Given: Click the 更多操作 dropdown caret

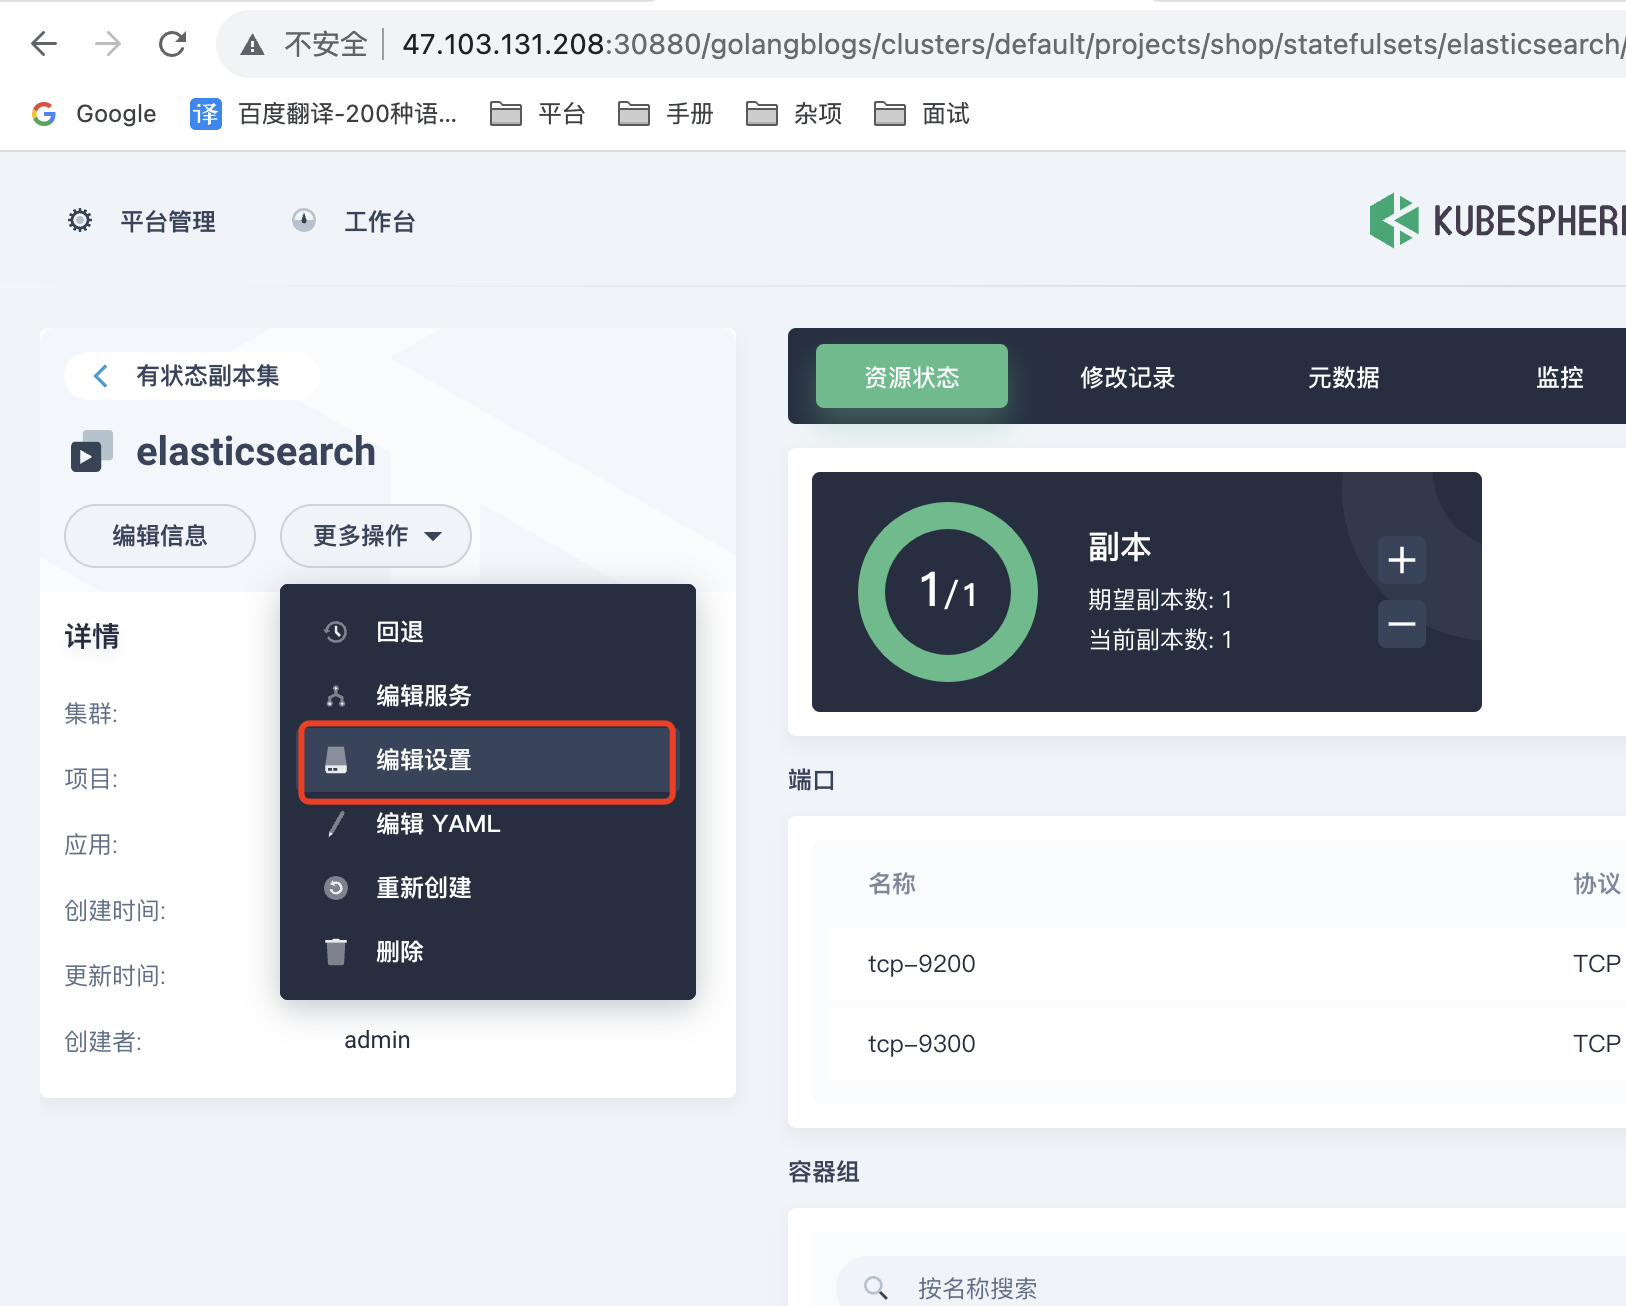Looking at the screenshot, I should pos(433,537).
